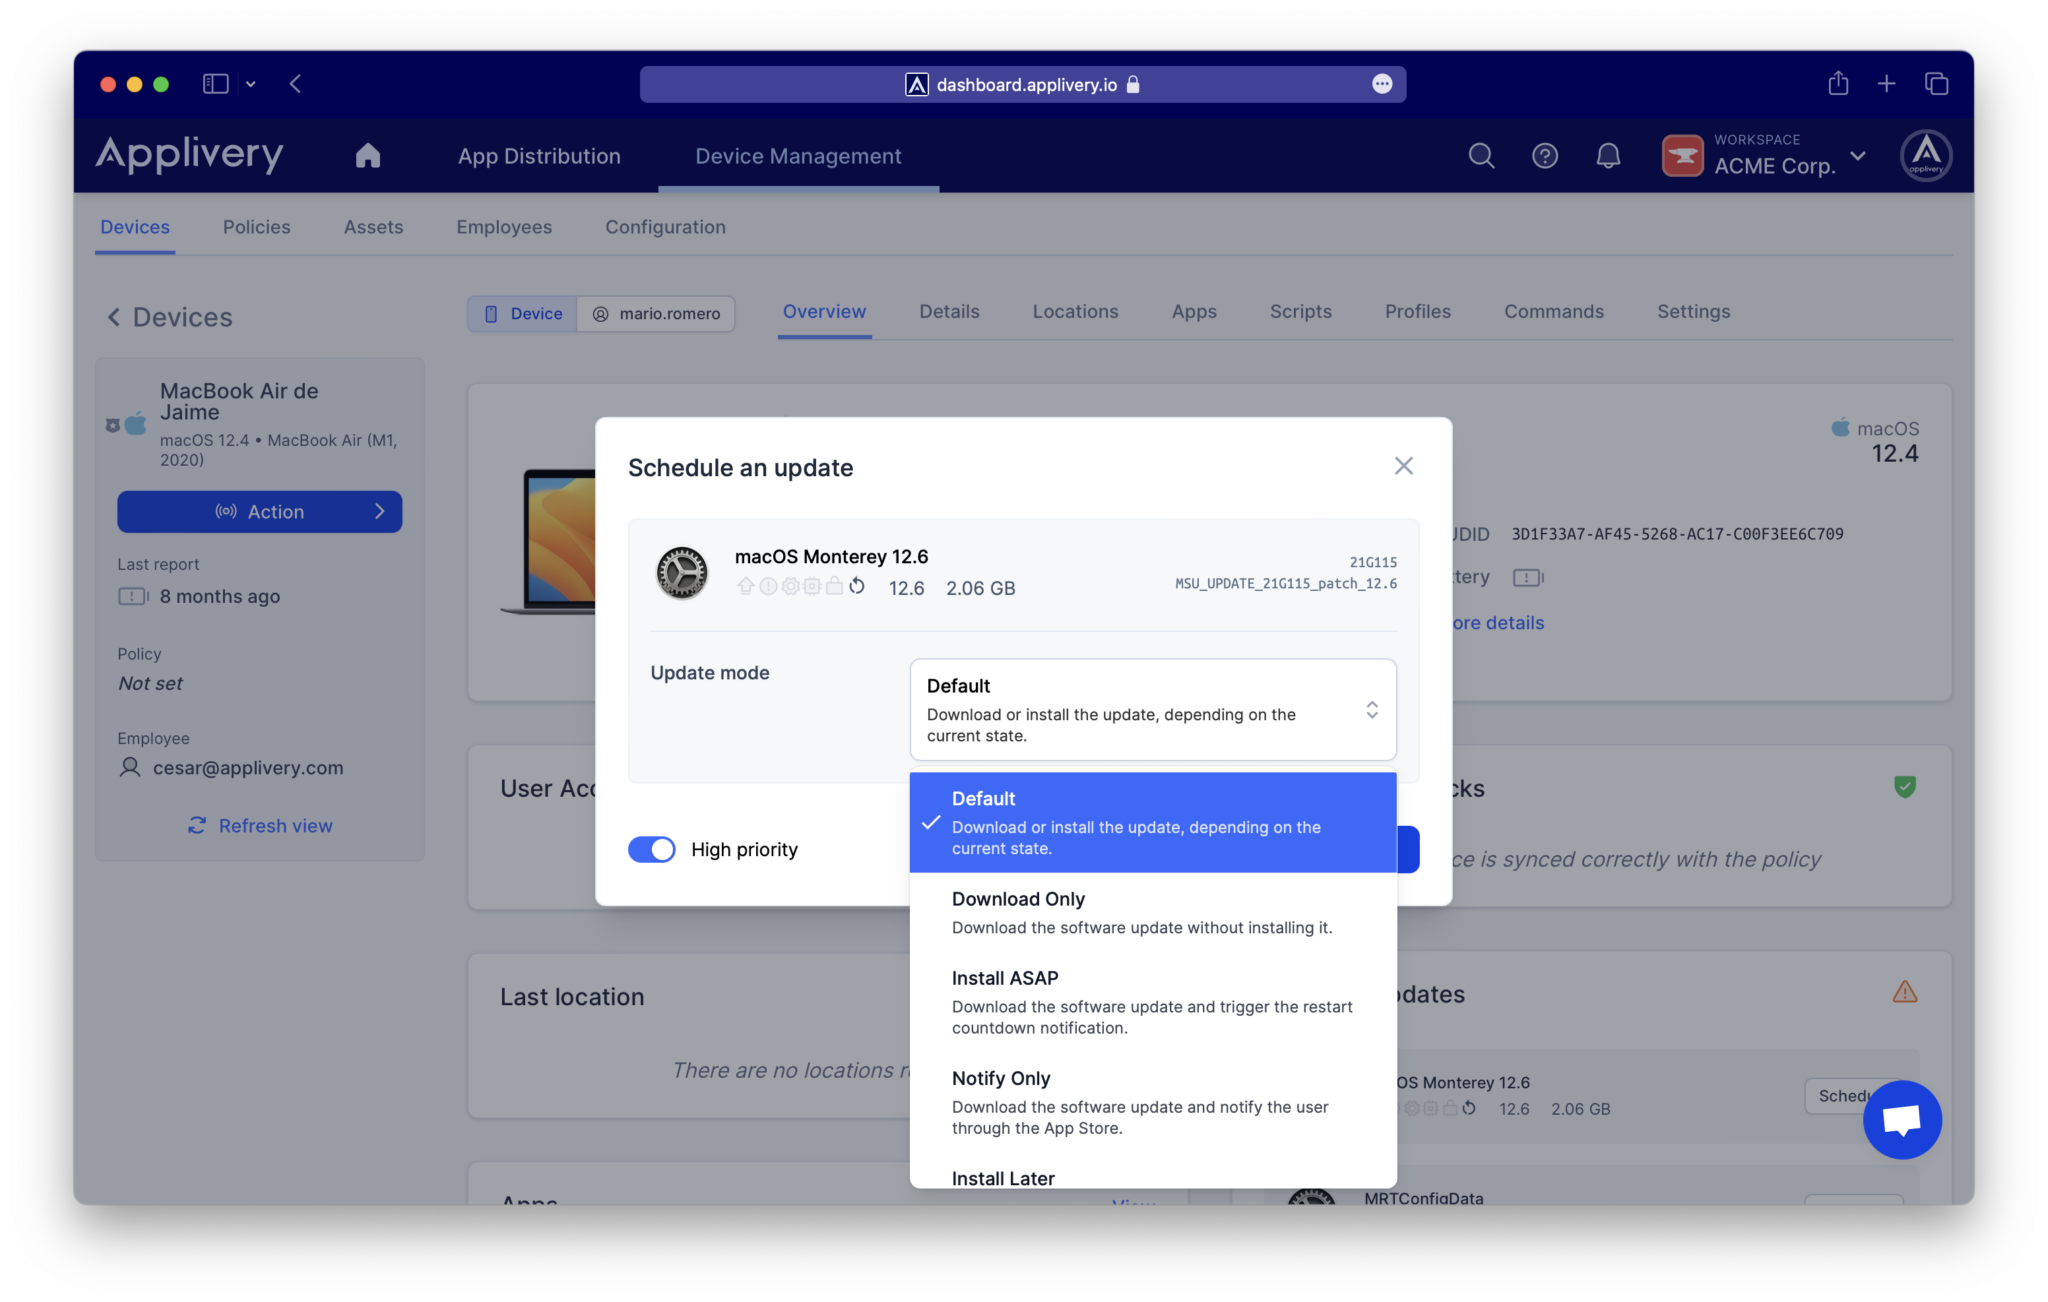Expand the workspace switcher chevron
The image size is (2048, 1302).
tap(1858, 157)
